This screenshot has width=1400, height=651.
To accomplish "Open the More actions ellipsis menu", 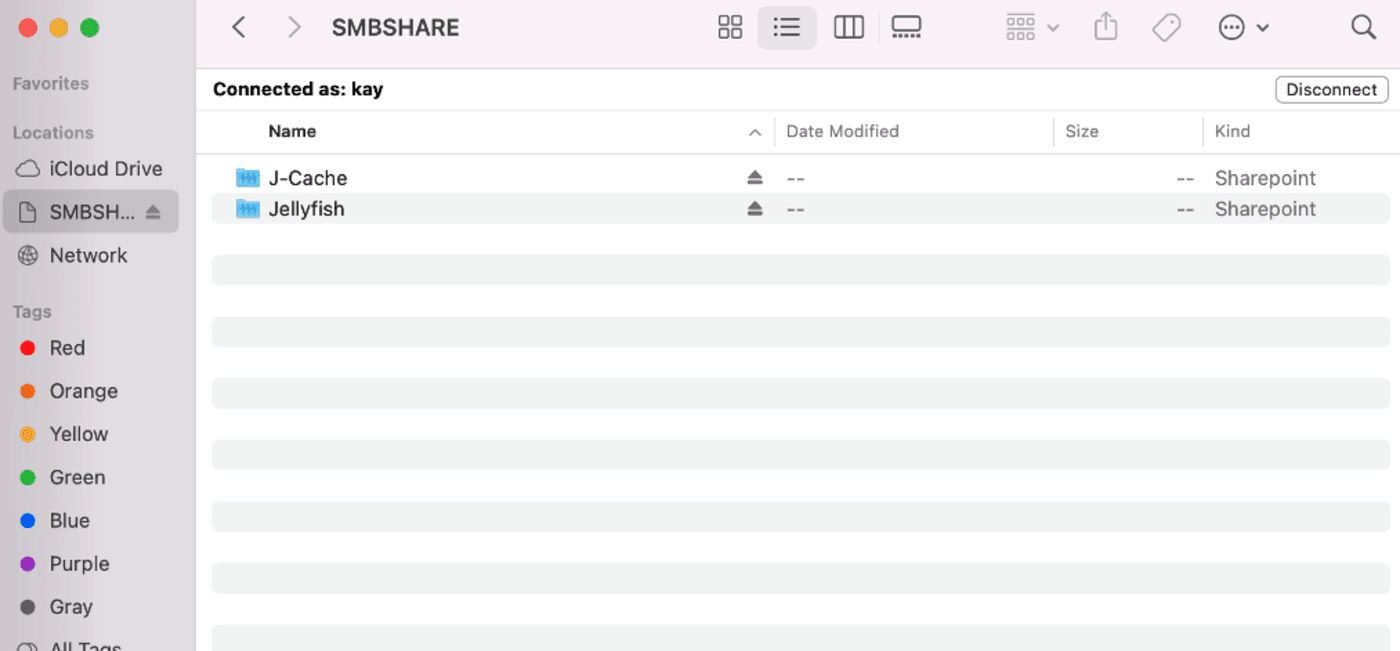I will (1243, 28).
